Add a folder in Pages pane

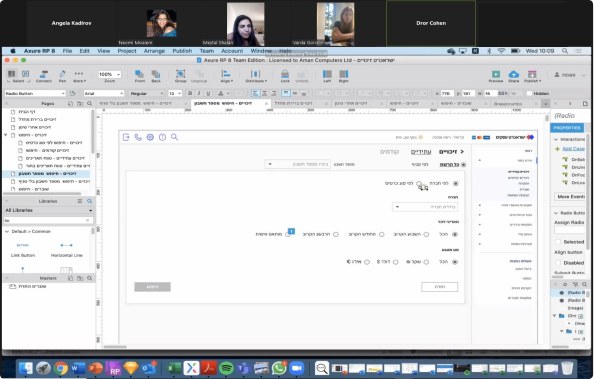[80, 103]
